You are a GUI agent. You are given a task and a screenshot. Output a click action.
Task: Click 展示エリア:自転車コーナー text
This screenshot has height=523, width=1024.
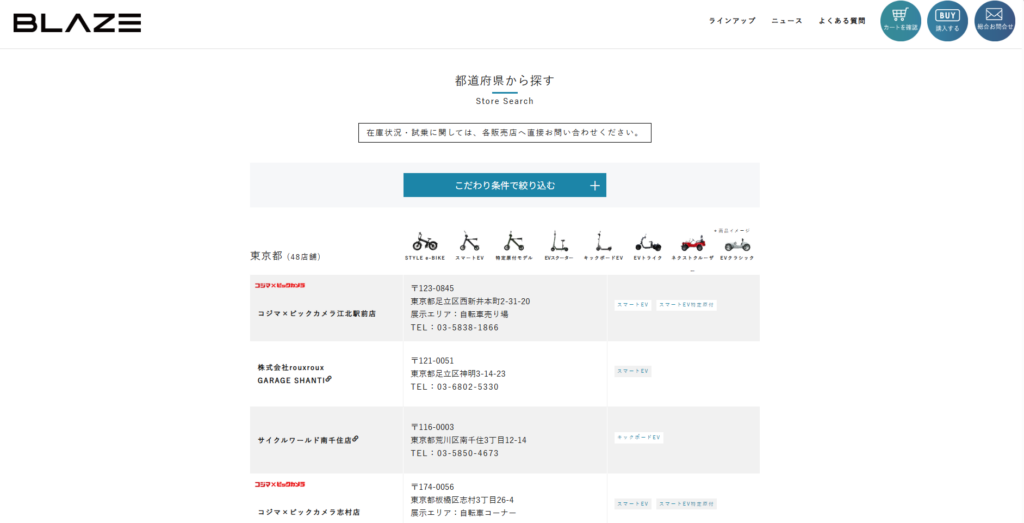(x=464, y=513)
